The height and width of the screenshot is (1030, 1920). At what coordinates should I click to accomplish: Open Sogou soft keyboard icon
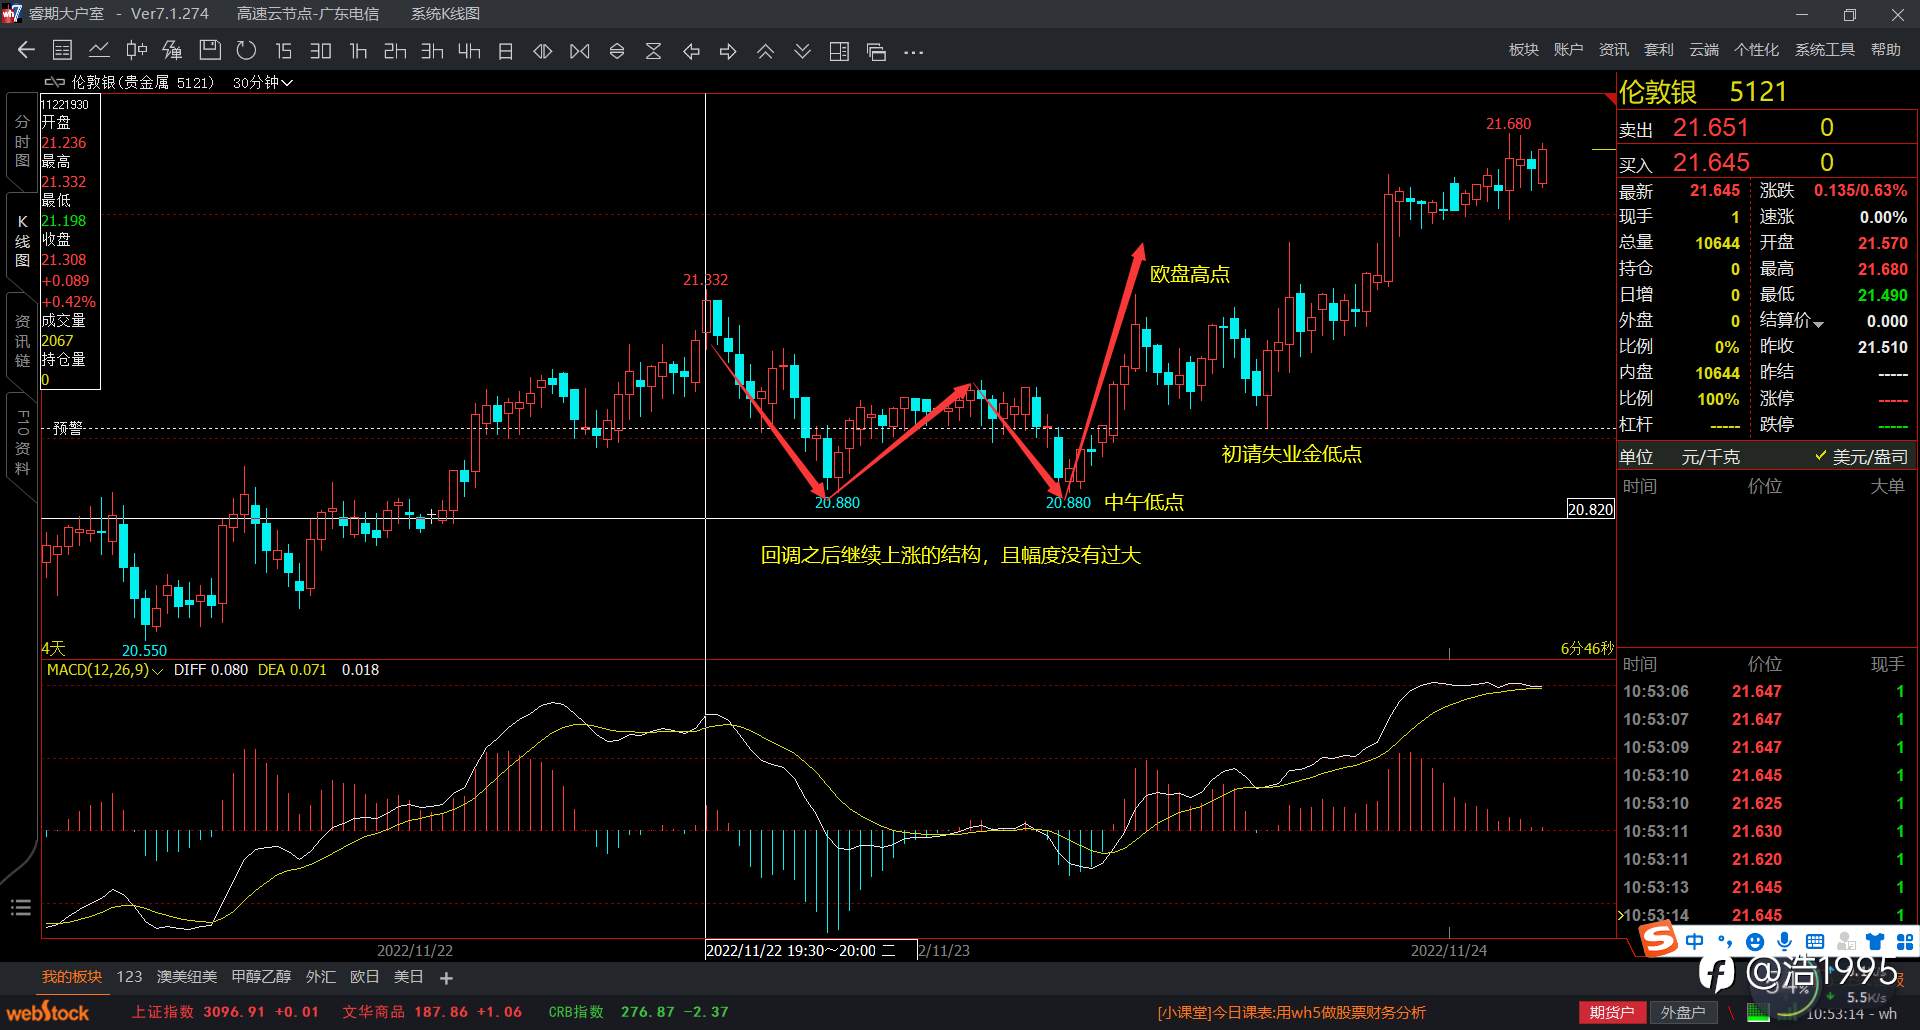[x=1815, y=941]
